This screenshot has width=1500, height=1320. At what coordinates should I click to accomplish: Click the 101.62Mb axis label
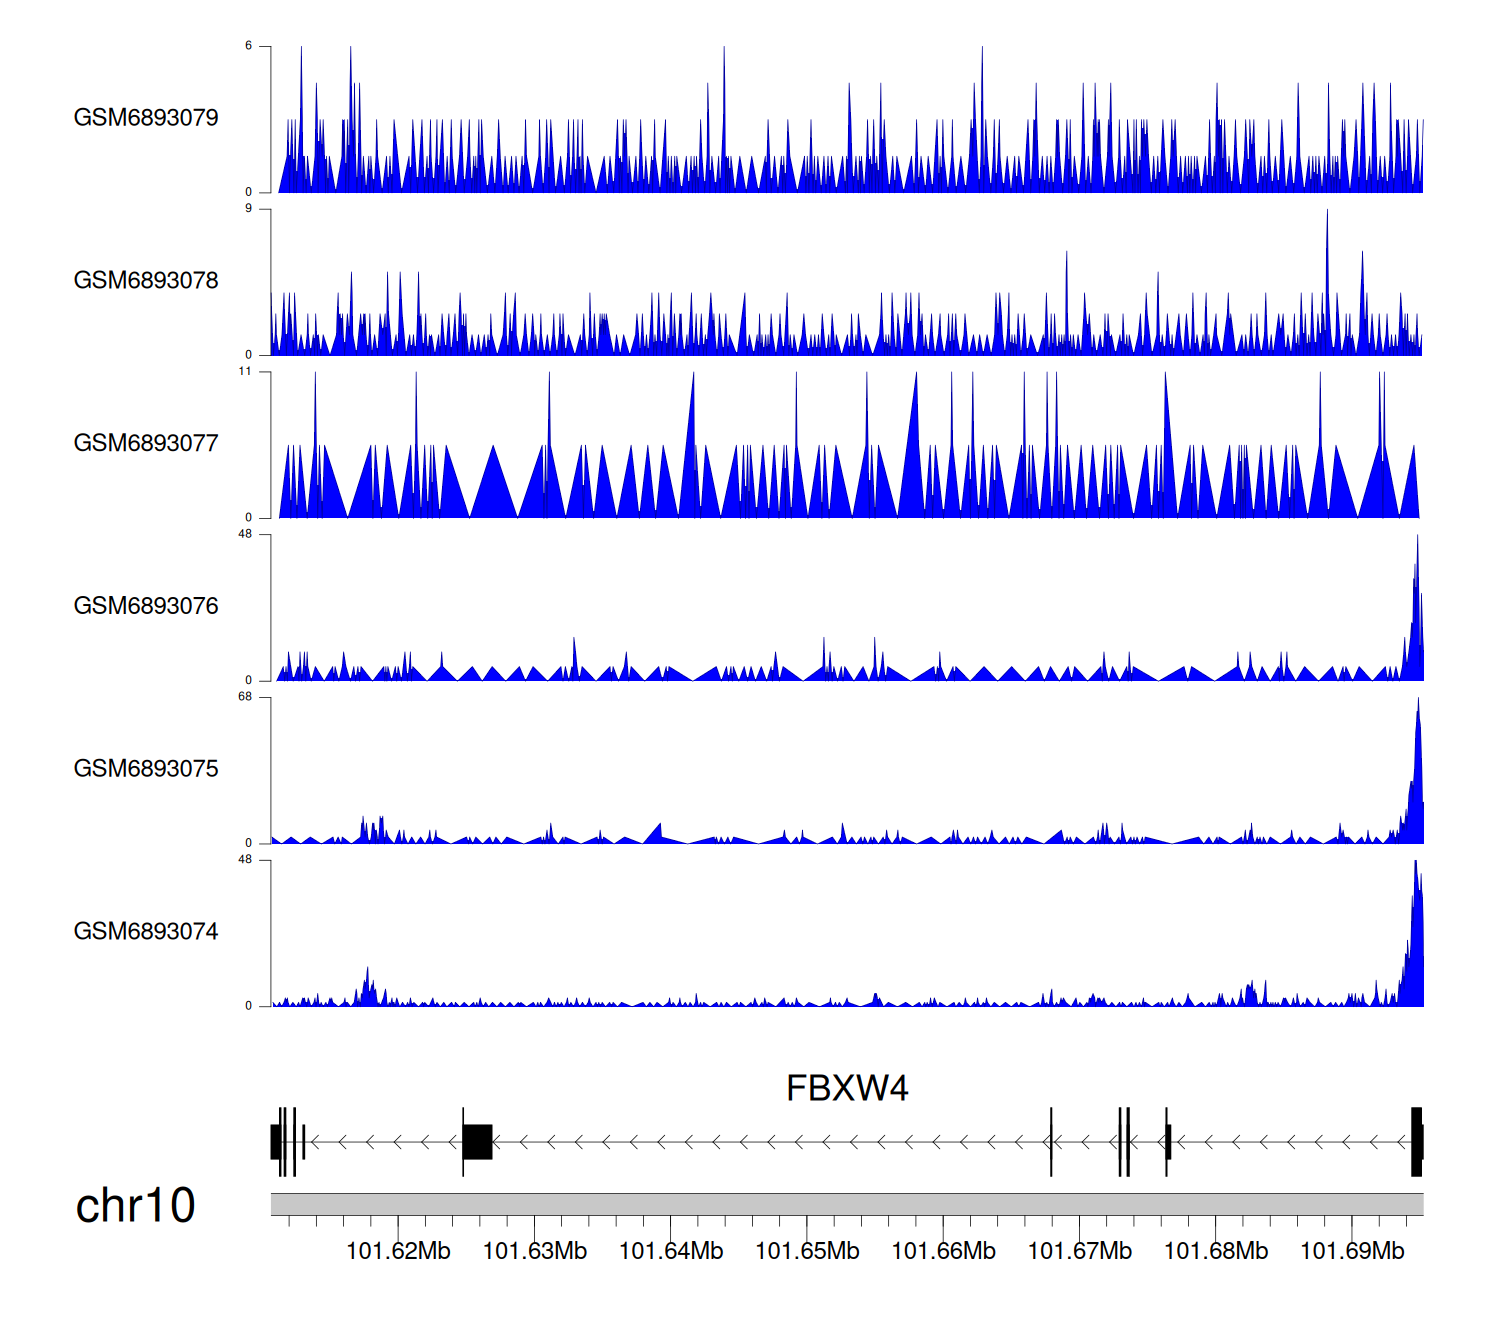click(x=398, y=1252)
